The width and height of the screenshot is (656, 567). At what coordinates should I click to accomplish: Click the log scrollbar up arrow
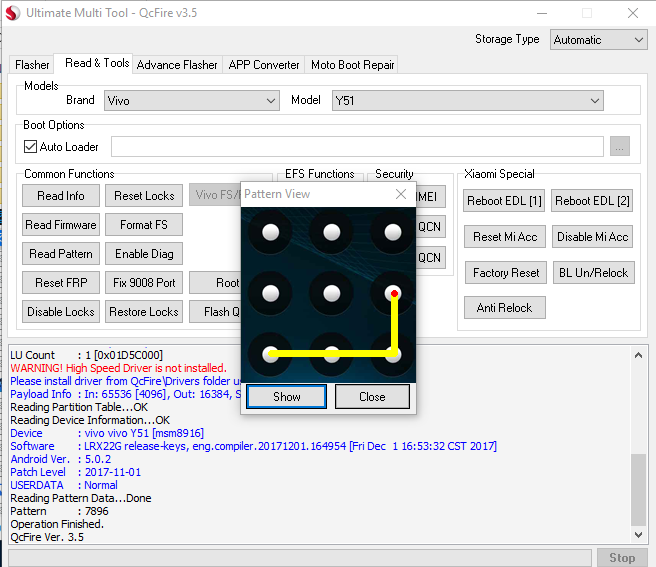pos(638,355)
